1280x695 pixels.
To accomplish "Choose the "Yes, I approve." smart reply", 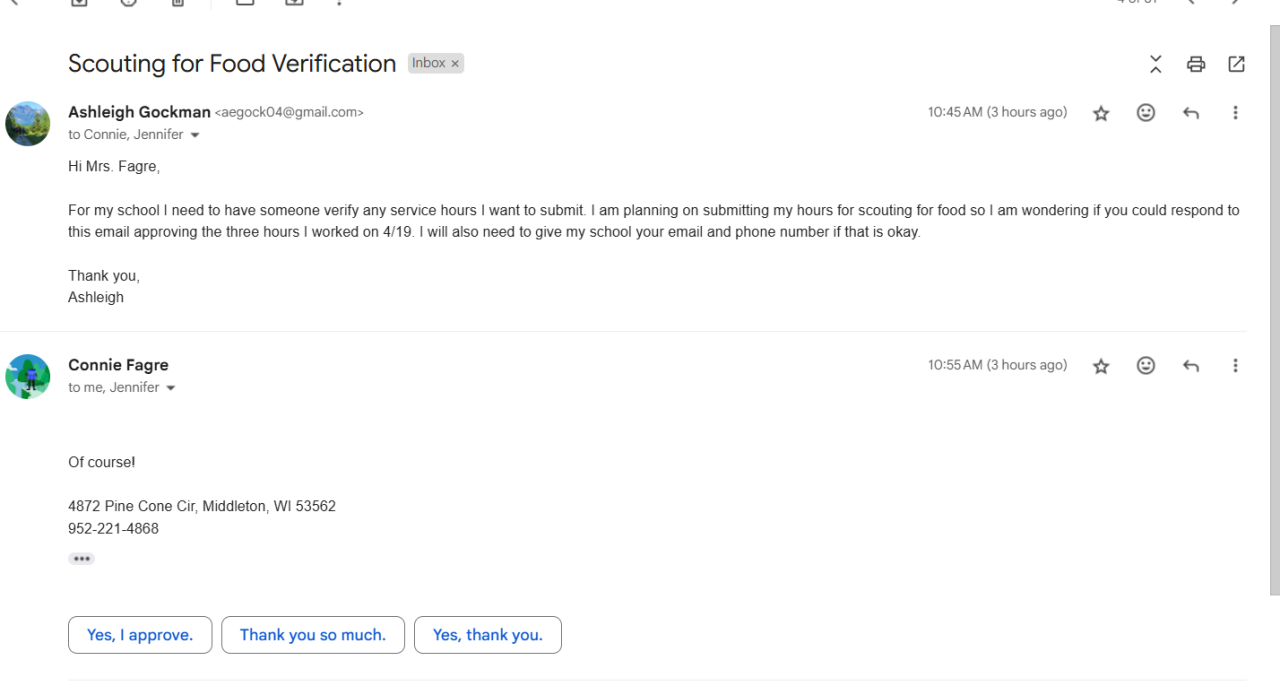I will 140,635.
